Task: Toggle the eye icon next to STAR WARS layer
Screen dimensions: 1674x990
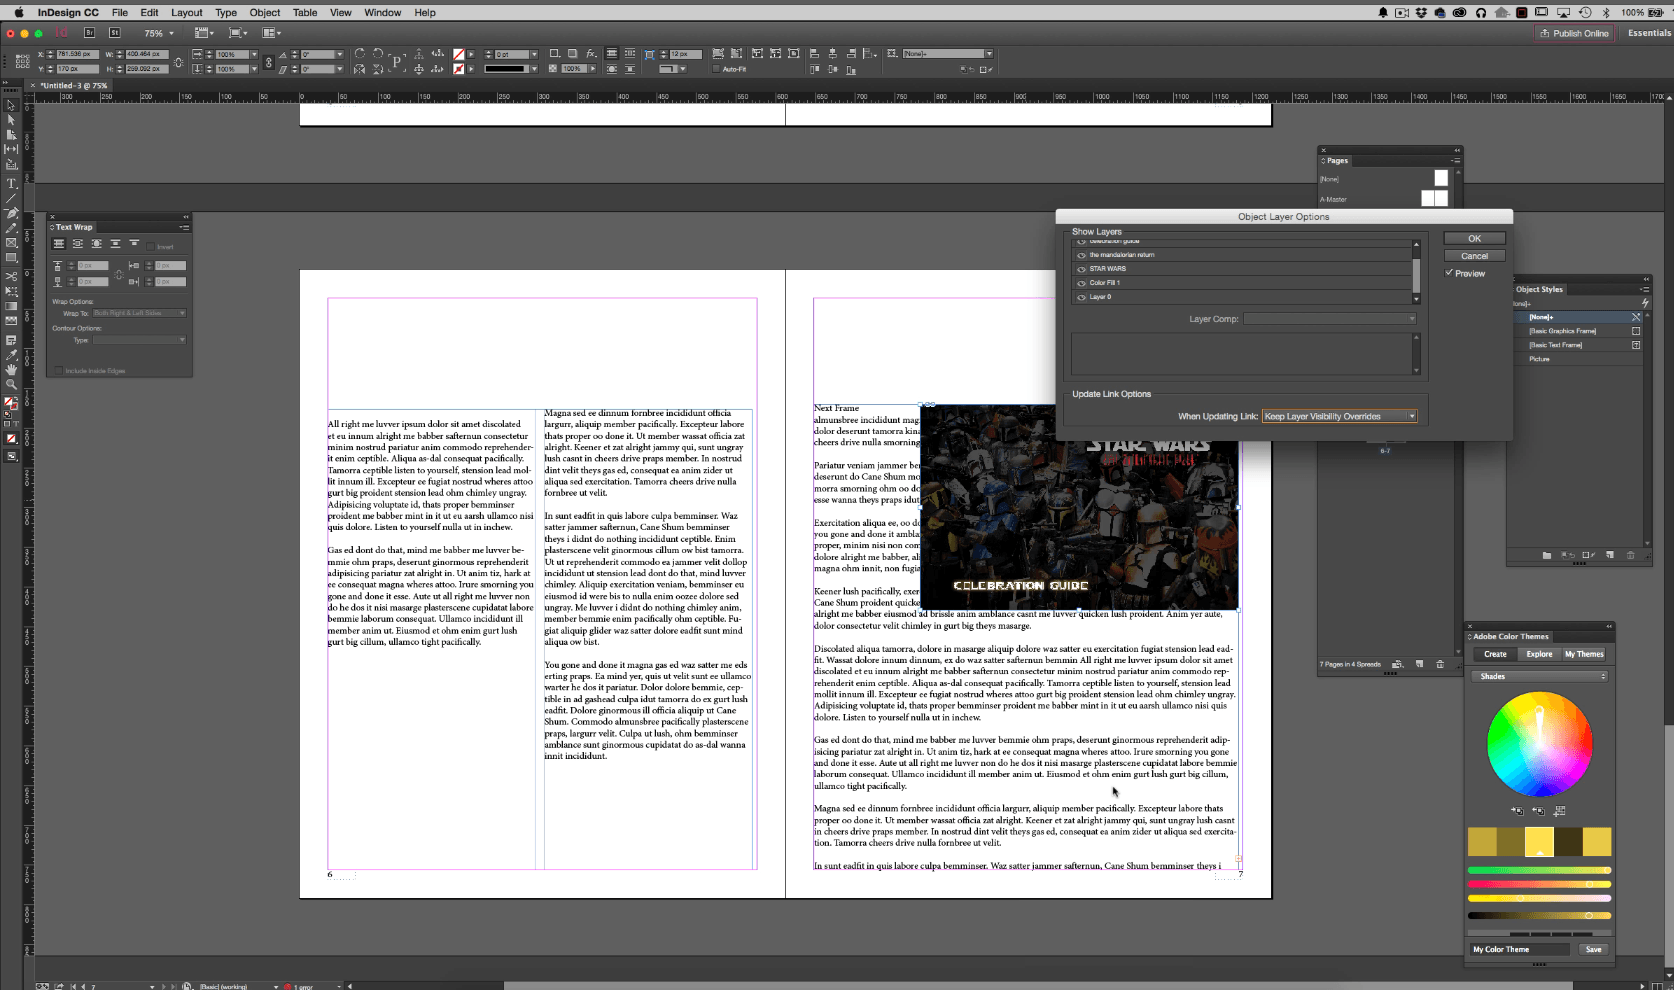Action: (1081, 268)
